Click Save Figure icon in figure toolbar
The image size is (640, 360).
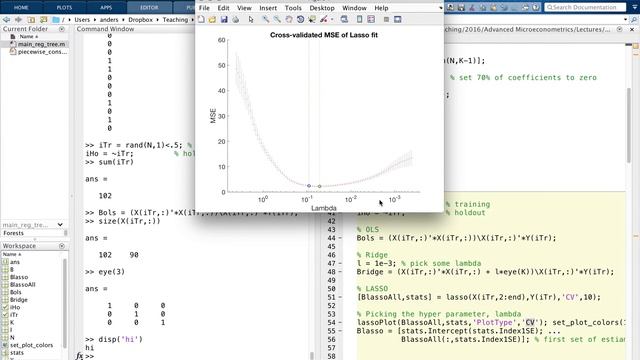[224, 19]
